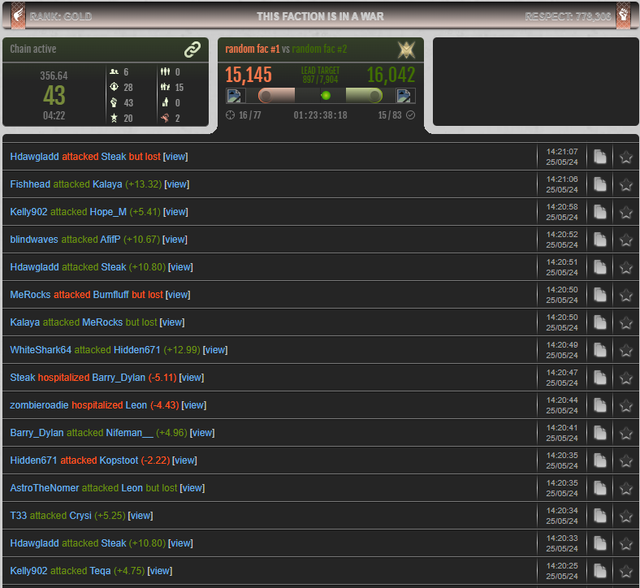Star the Kelly902 attacked Hope_M entry
640x588 pixels.
pos(626,212)
